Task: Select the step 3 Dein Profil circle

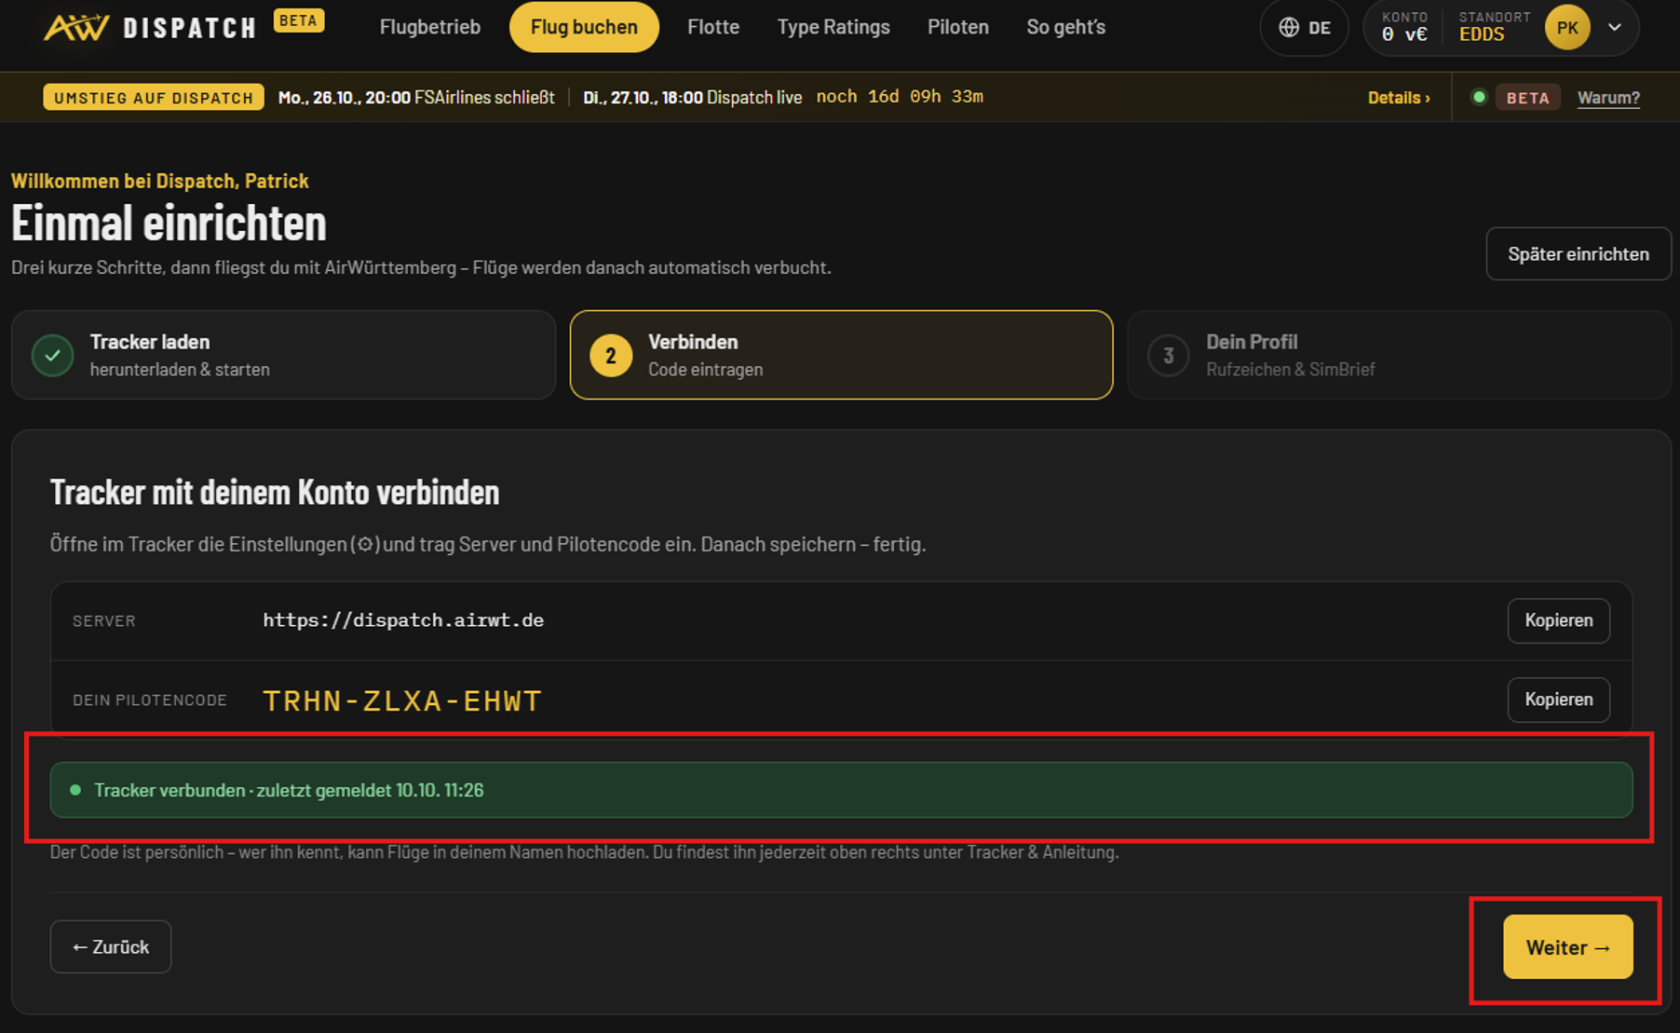Action: (1168, 355)
